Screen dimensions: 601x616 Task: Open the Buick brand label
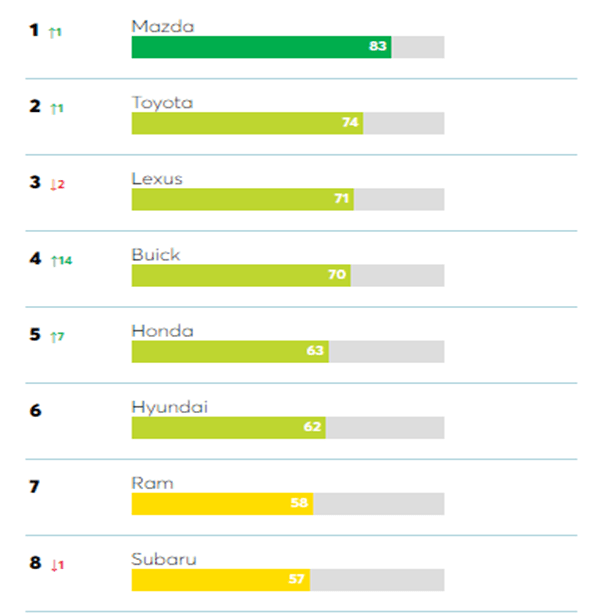(x=156, y=254)
